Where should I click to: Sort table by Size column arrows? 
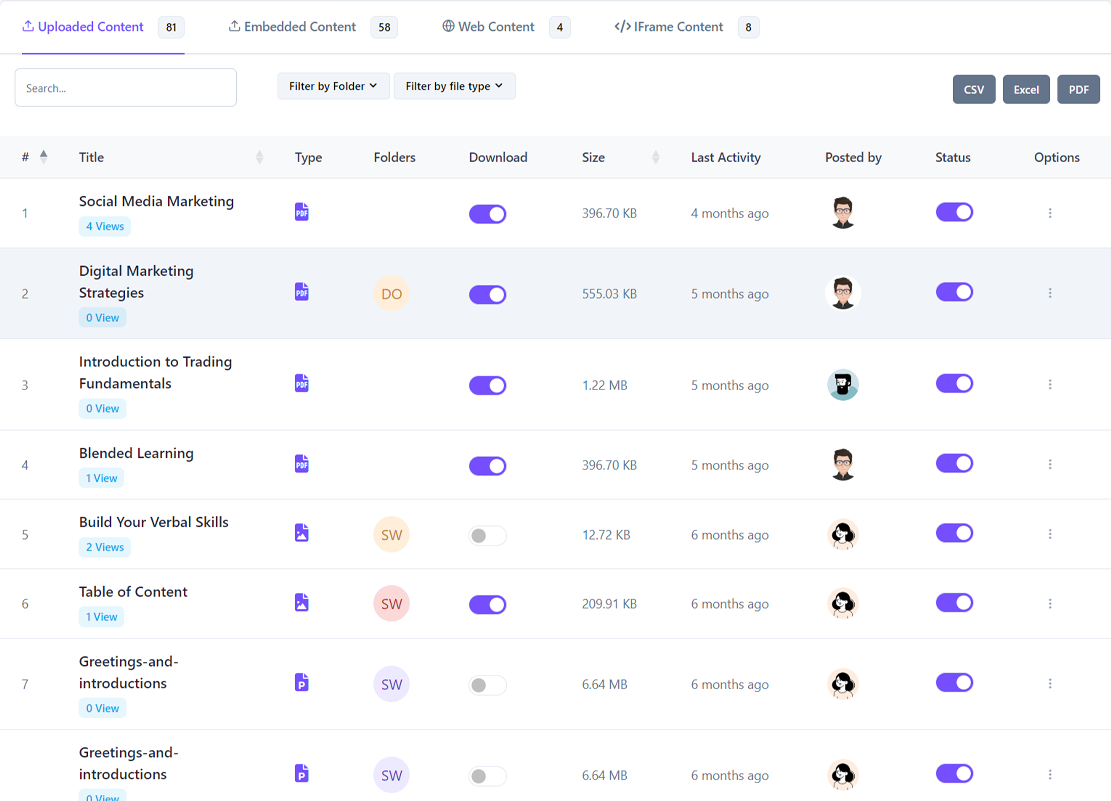pos(656,157)
